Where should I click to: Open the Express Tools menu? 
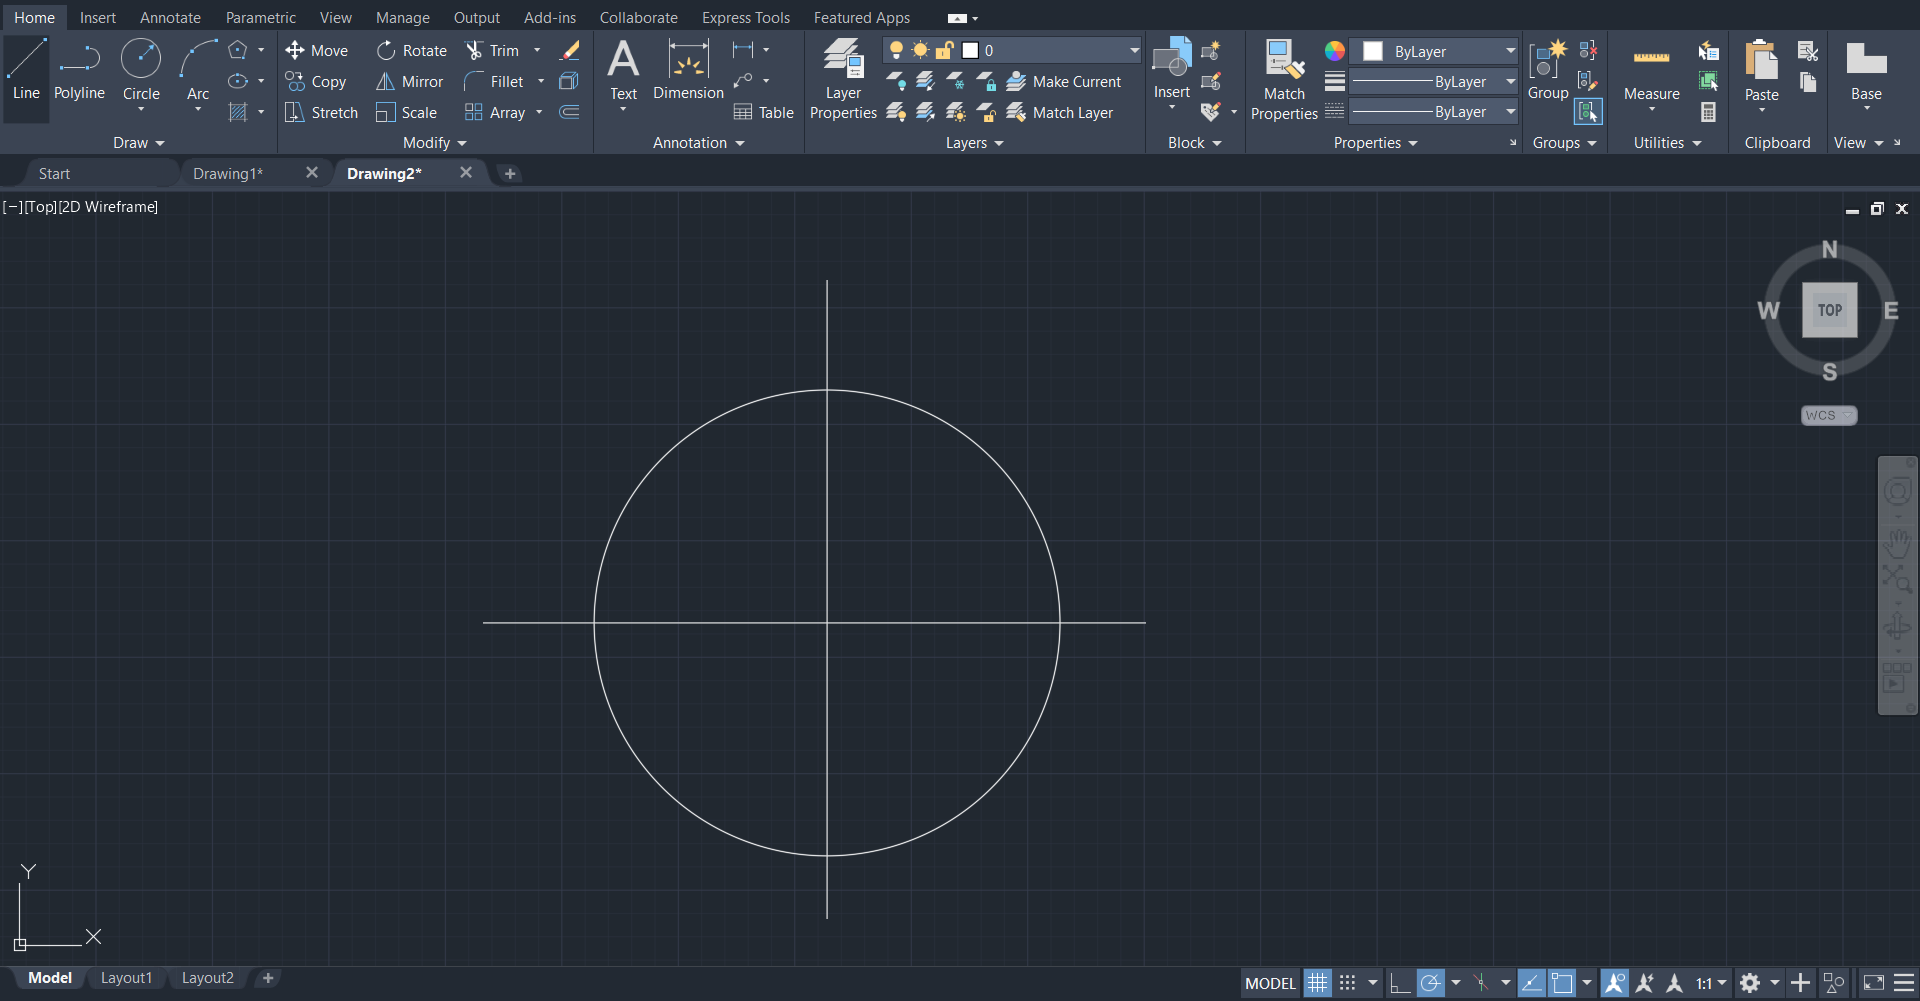(745, 17)
